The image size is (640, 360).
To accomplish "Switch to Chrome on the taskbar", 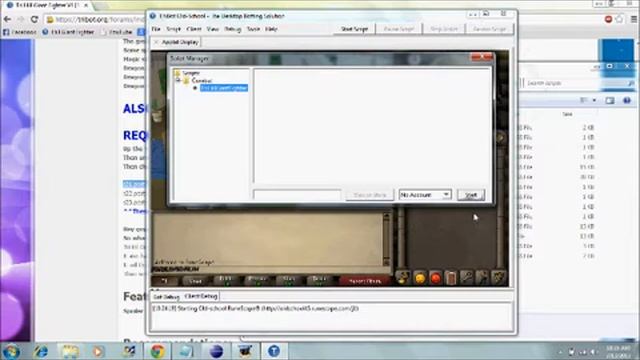I will [158, 351].
